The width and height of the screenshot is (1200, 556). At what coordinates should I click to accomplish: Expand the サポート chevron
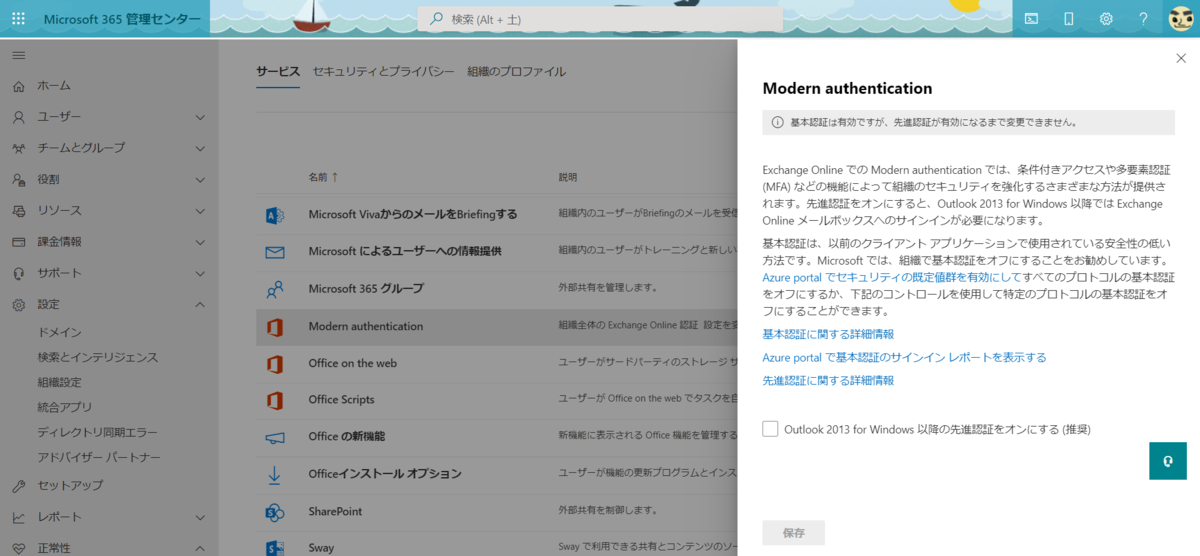tap(200, 273)
